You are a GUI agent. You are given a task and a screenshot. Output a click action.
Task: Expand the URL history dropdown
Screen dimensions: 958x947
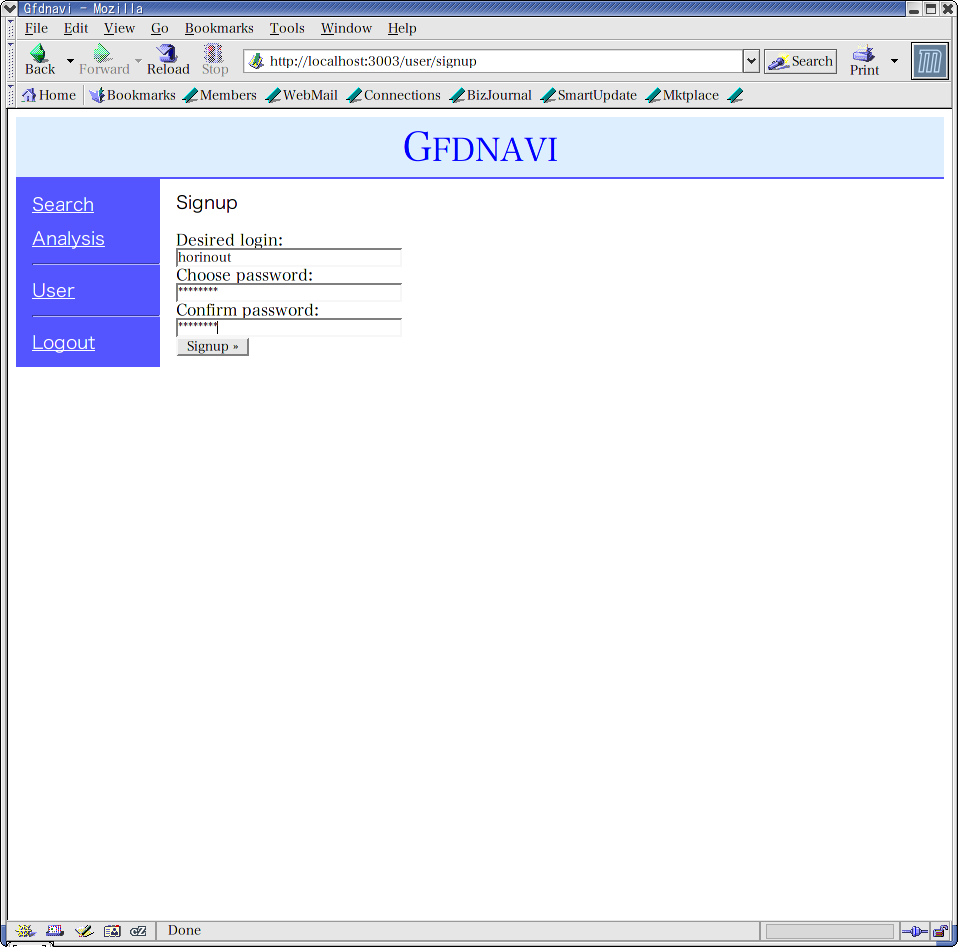(751, 61)
